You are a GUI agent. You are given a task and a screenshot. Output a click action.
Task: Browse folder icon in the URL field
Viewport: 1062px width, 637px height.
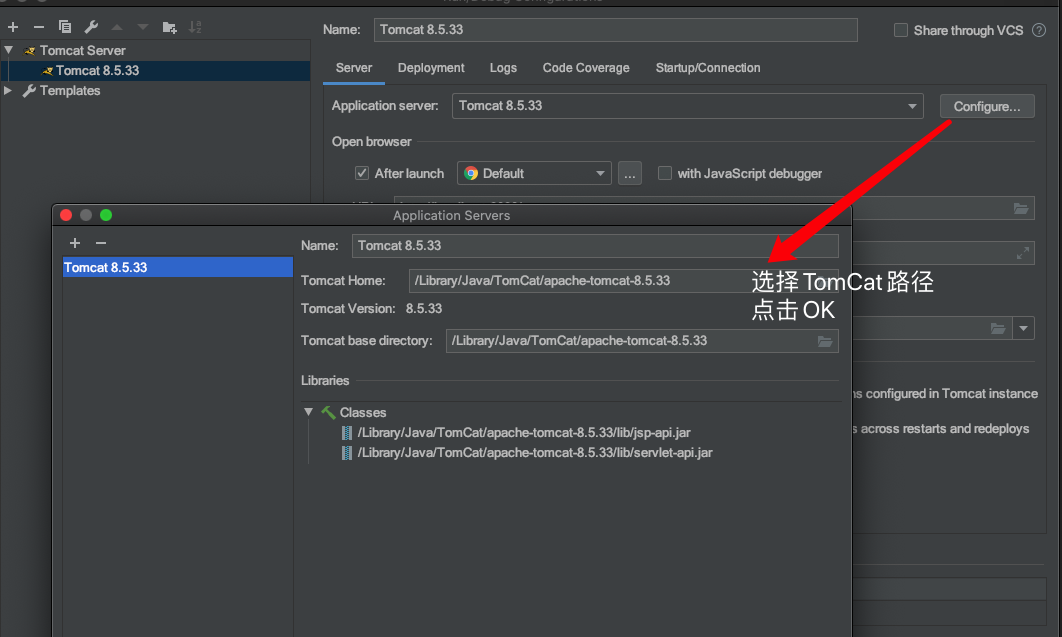(x=1021, y=208)
